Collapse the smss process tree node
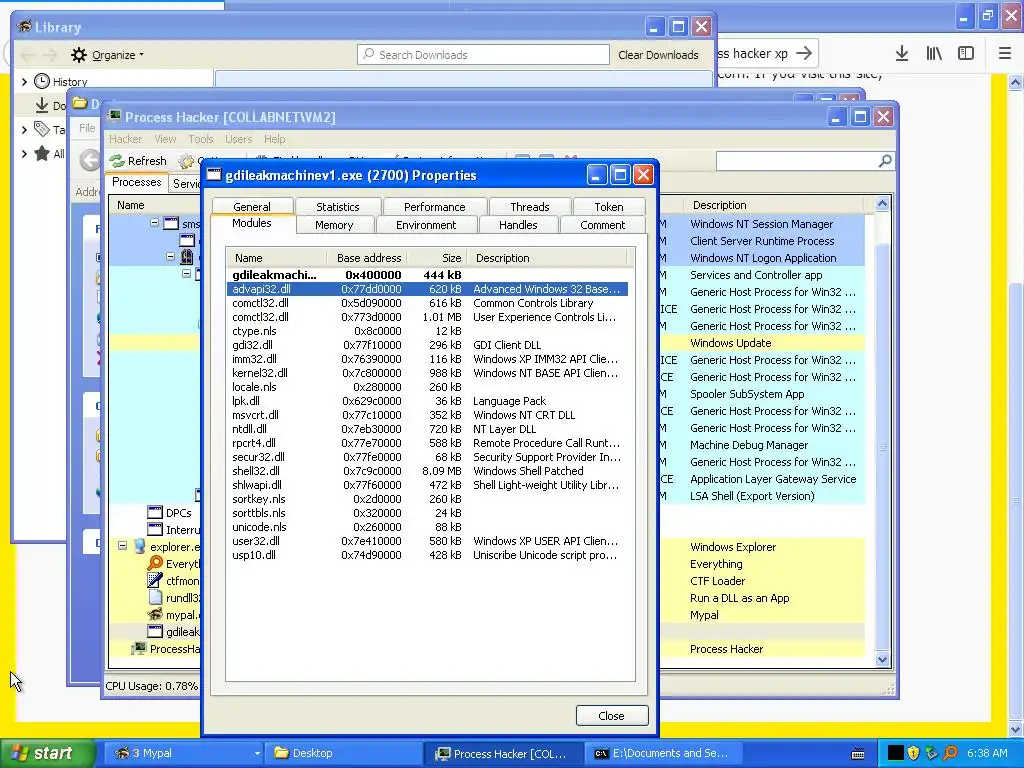The height and width of the screenshot is (768, 1024). [154, 223]
